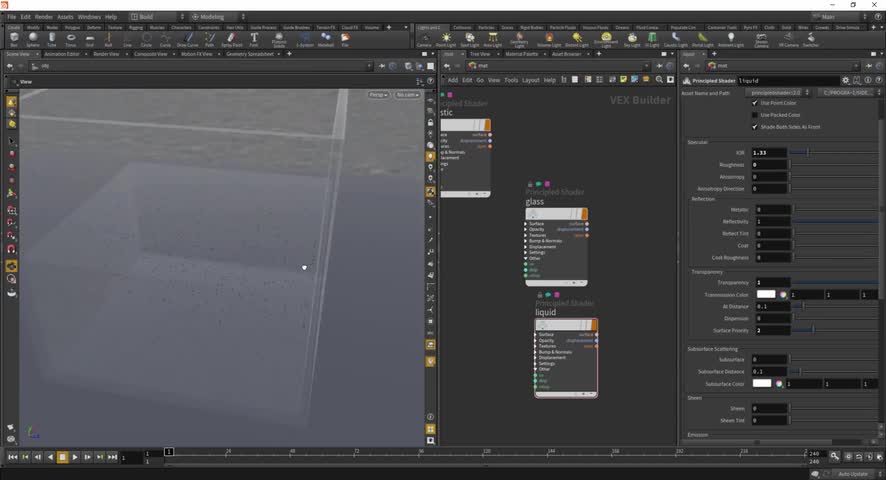The image size is (886, 480).
Task: Open the Tools menu in network editor
Action: click(511, 80)
